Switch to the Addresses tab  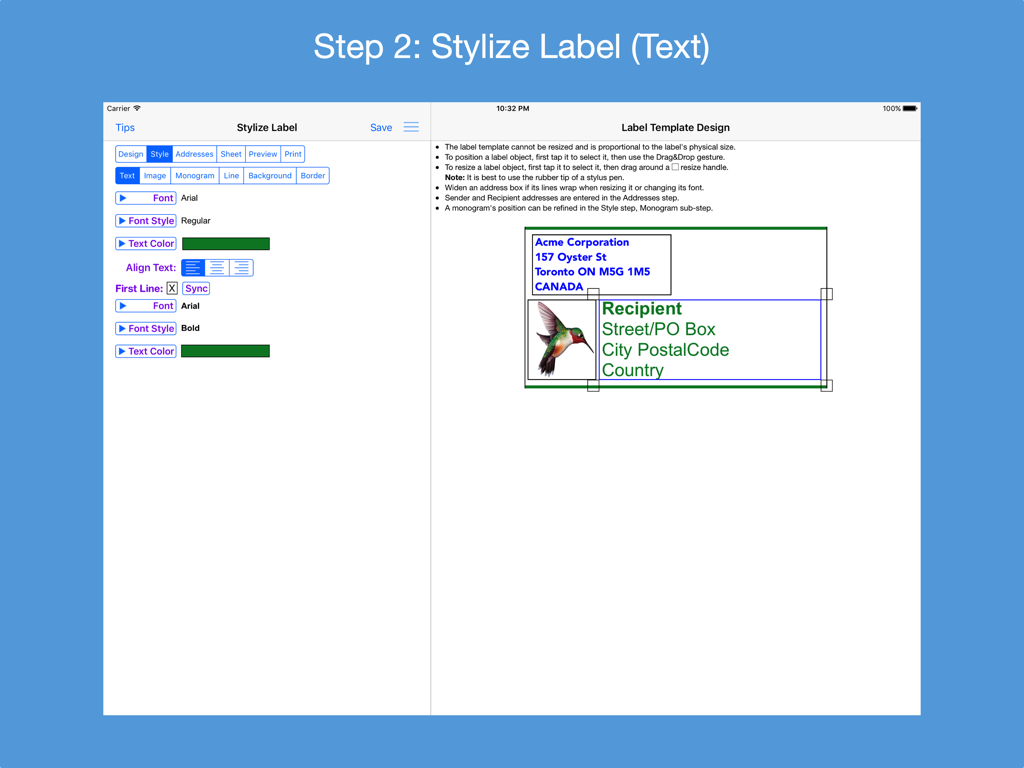(x=194, y=153)
